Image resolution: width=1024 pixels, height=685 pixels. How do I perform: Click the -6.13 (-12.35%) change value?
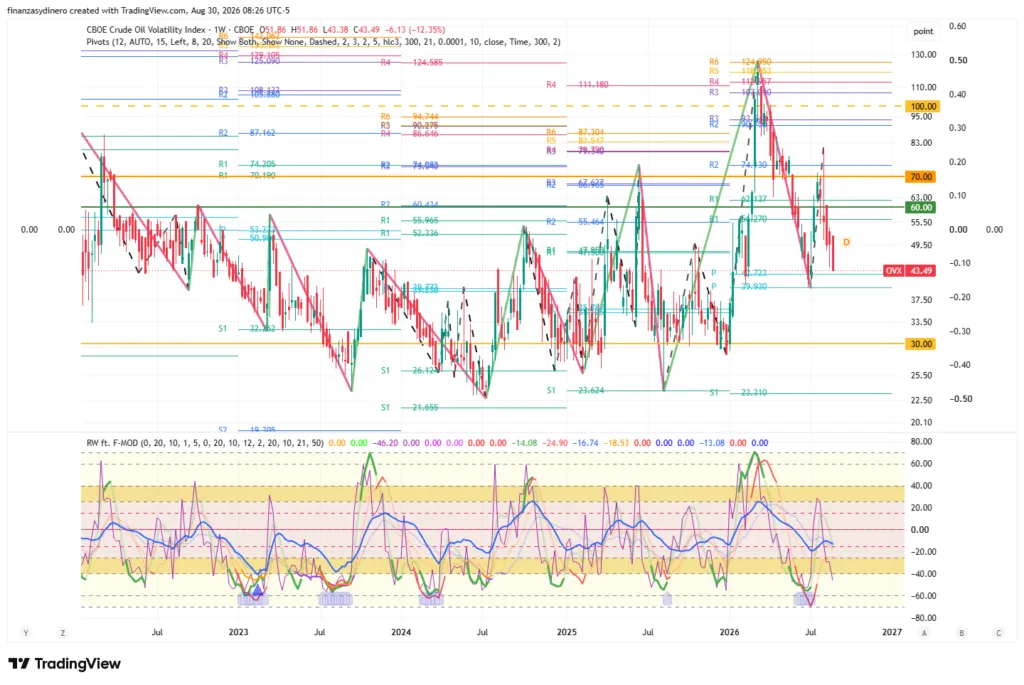[x=415, y=29]
